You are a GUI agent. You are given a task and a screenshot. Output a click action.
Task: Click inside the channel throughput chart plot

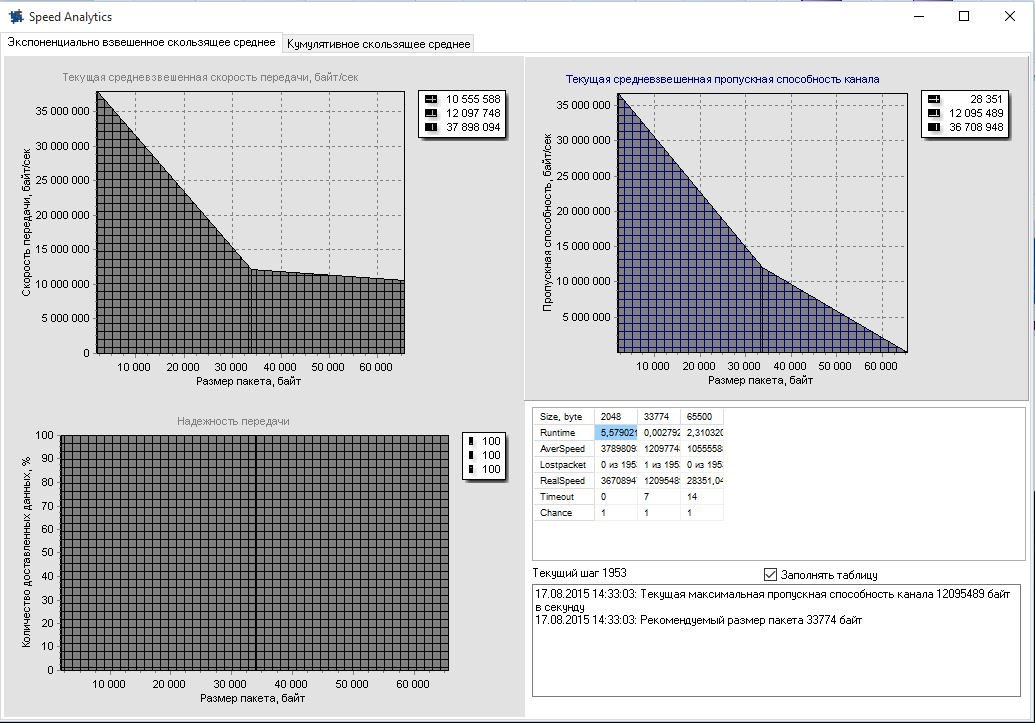click(x=762, y=223)
